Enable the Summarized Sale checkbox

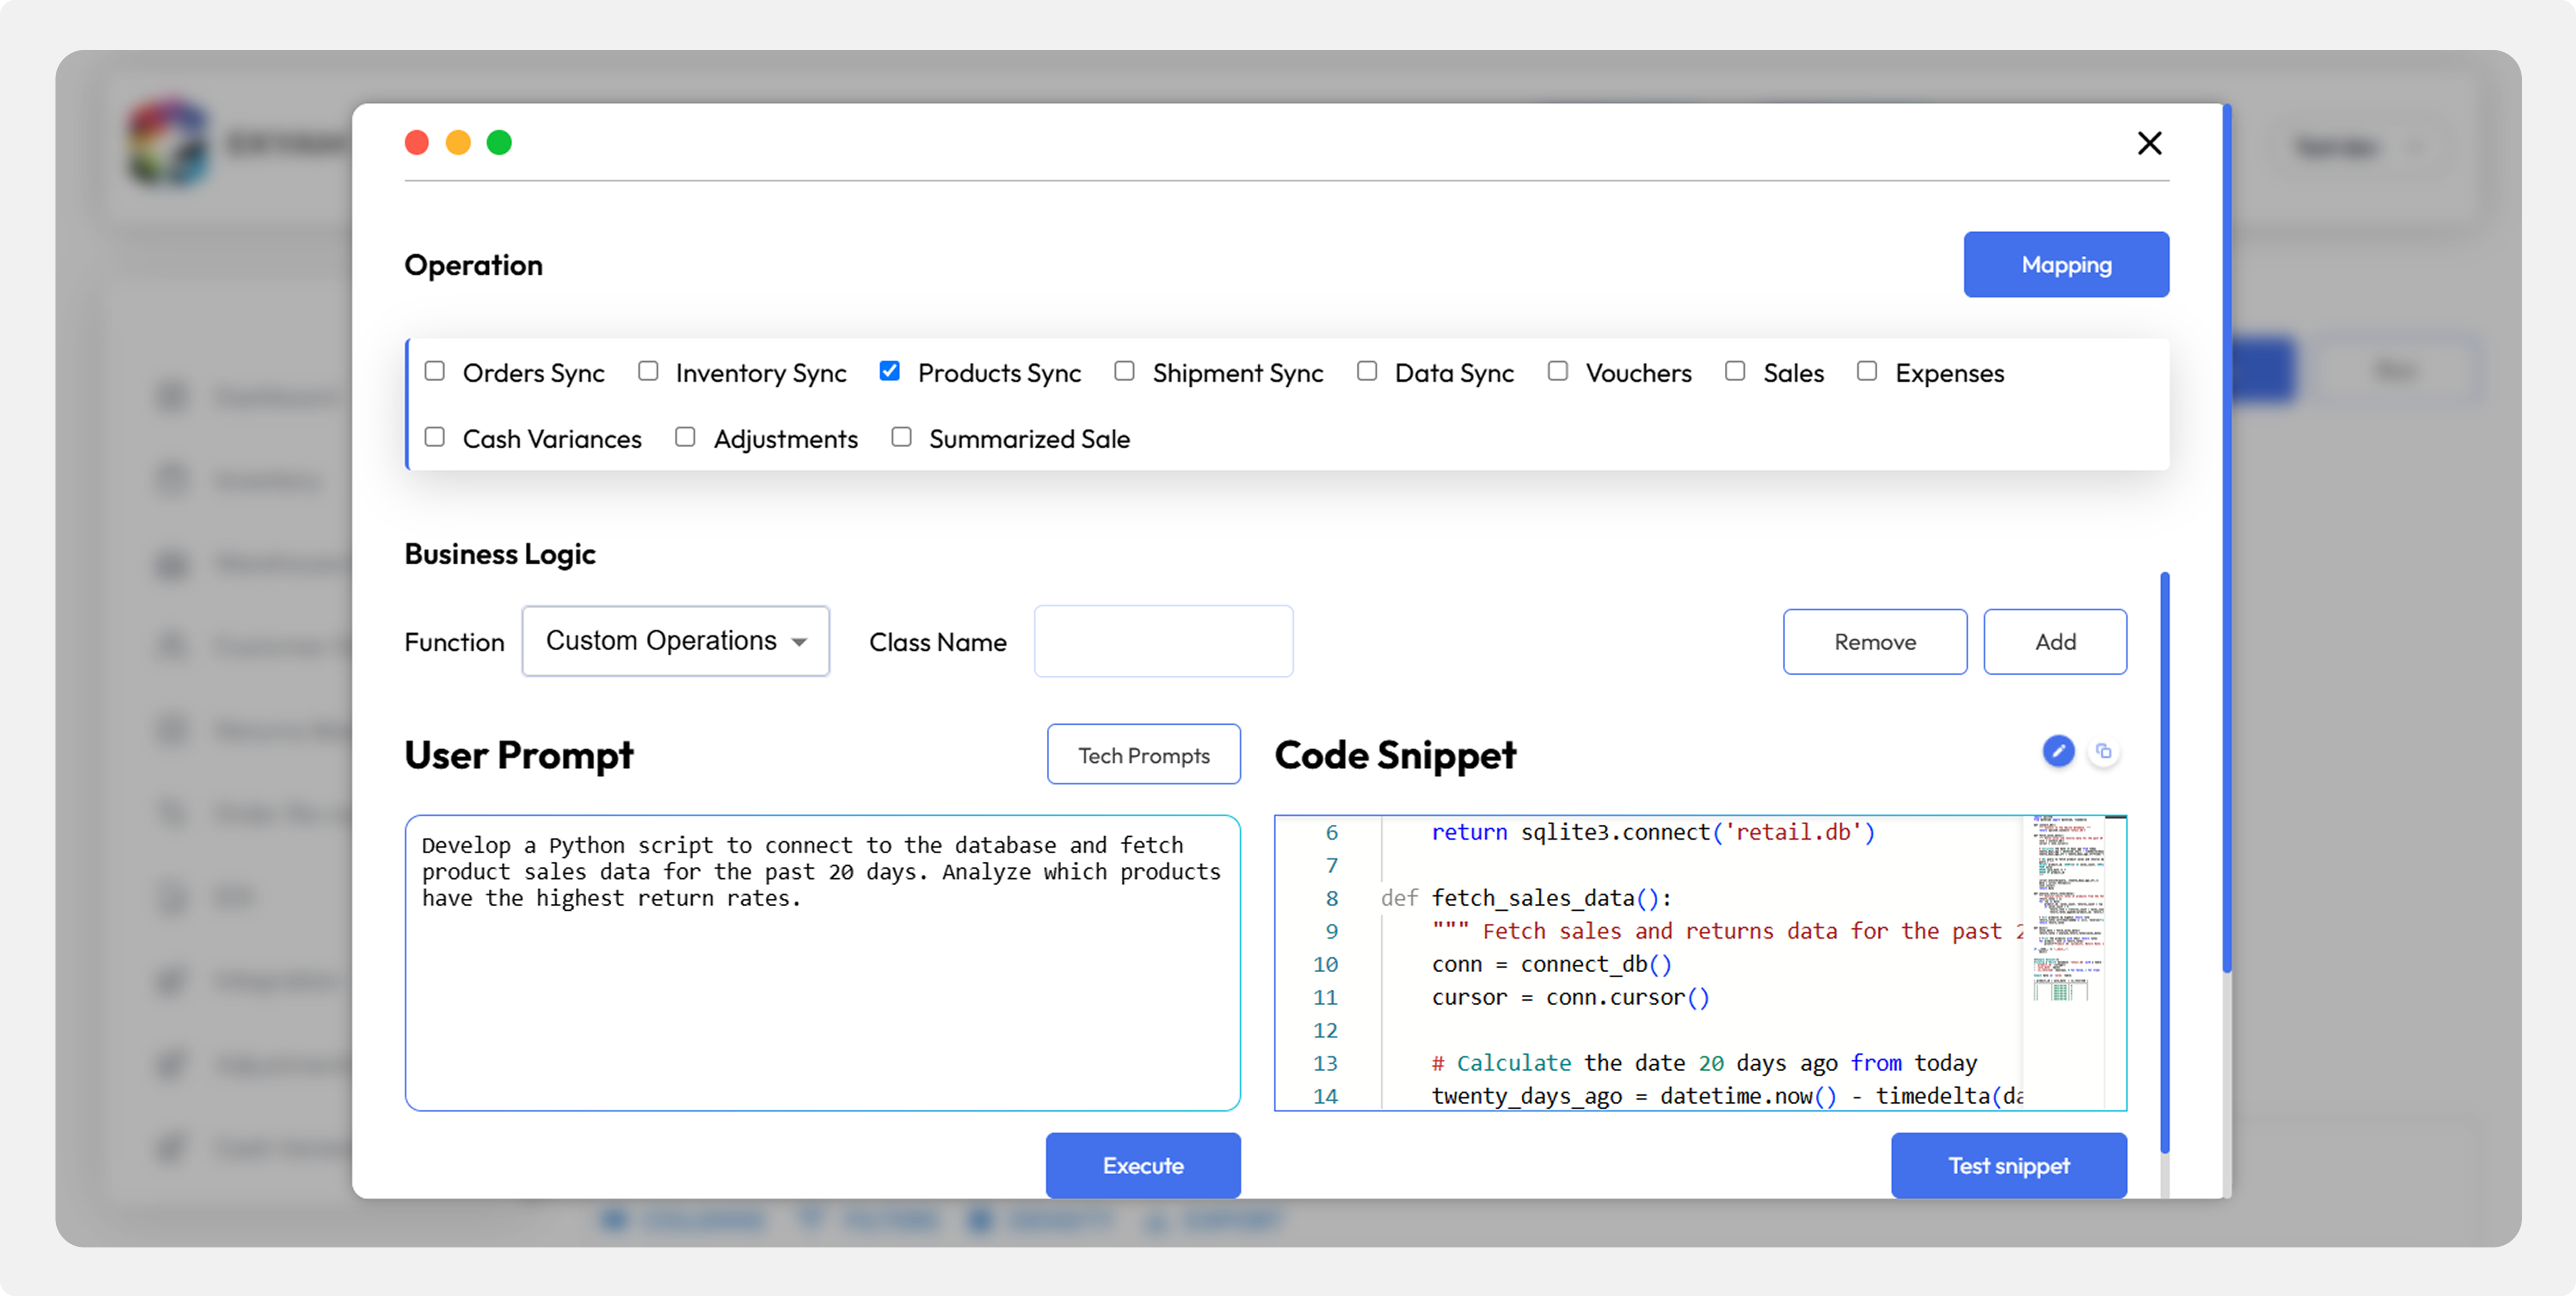901,437
